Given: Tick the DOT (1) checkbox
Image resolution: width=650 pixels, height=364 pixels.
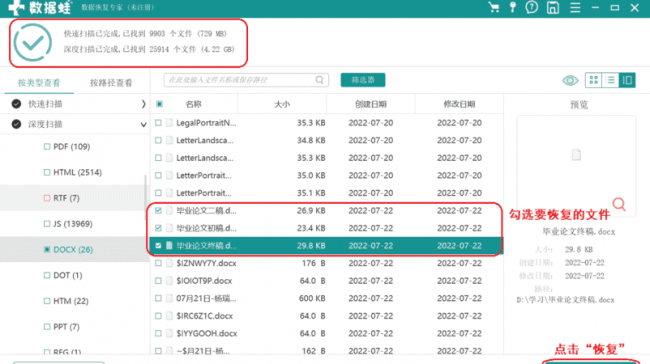Looking at the screenshot, I should (x=47, y=275).
